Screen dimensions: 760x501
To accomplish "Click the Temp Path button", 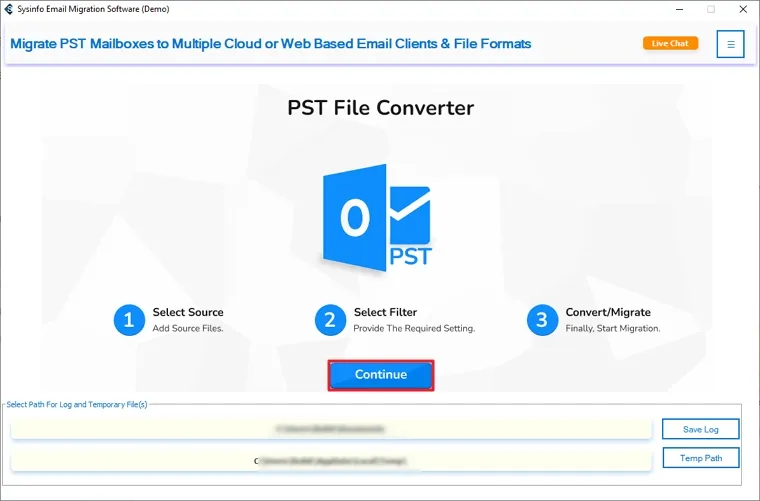I will (x=700, y=458).
